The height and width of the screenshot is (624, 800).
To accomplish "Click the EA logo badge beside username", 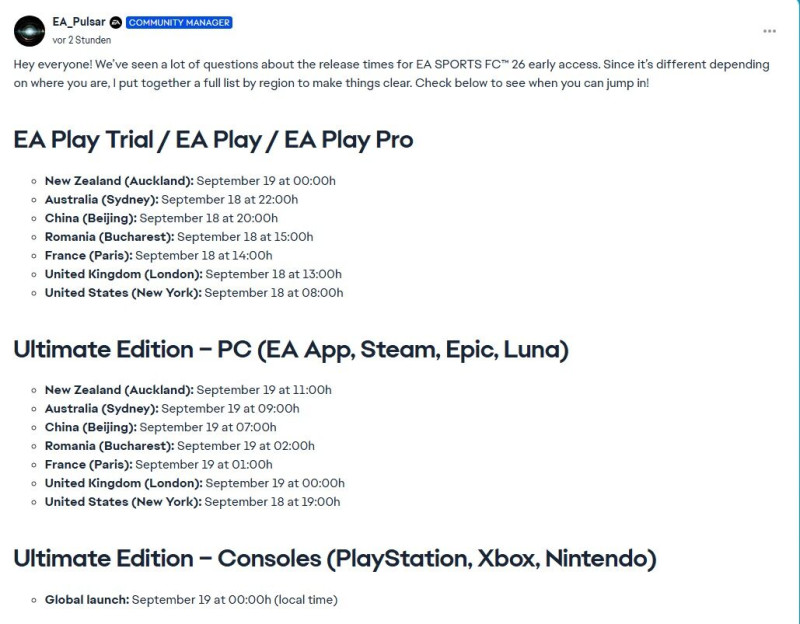I will point(116,22).
